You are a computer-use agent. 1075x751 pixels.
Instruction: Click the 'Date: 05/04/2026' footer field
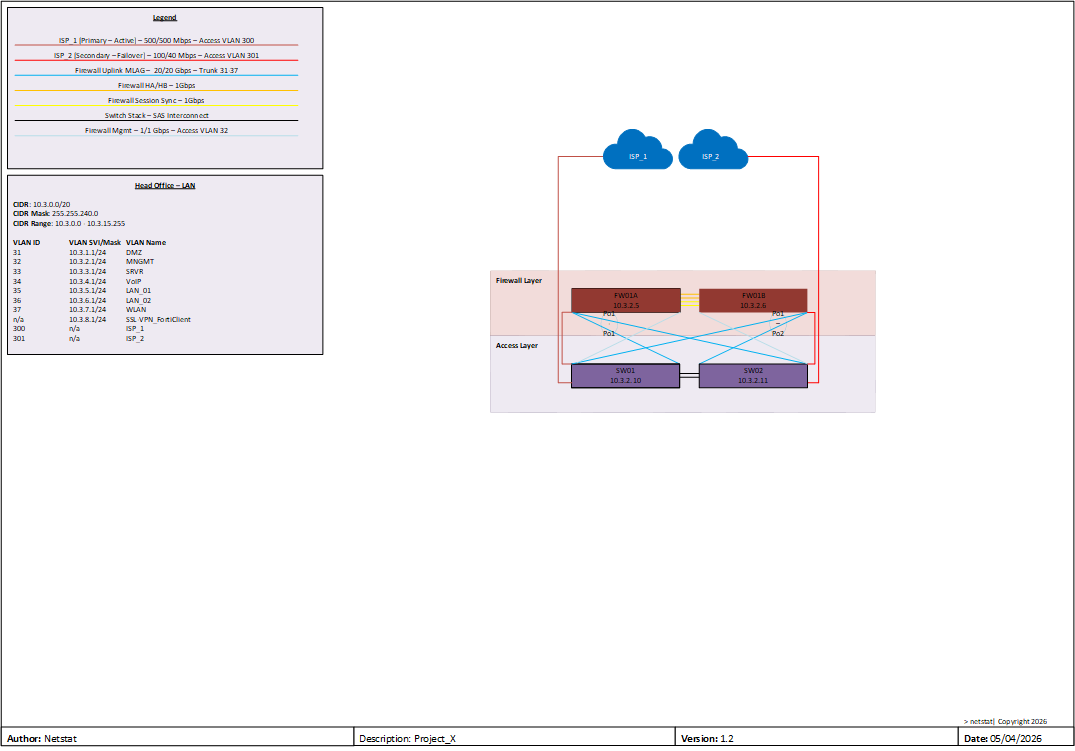pyautogui.click(x=1016, y=737)
